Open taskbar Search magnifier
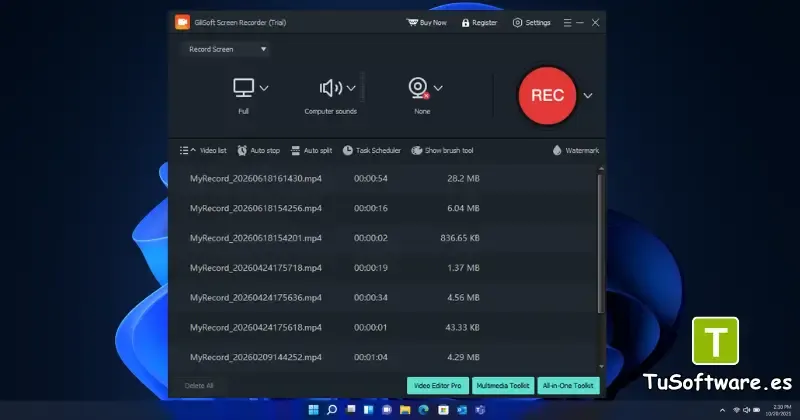800x420 pixels. pyautogui.click(x=332, y=410)
